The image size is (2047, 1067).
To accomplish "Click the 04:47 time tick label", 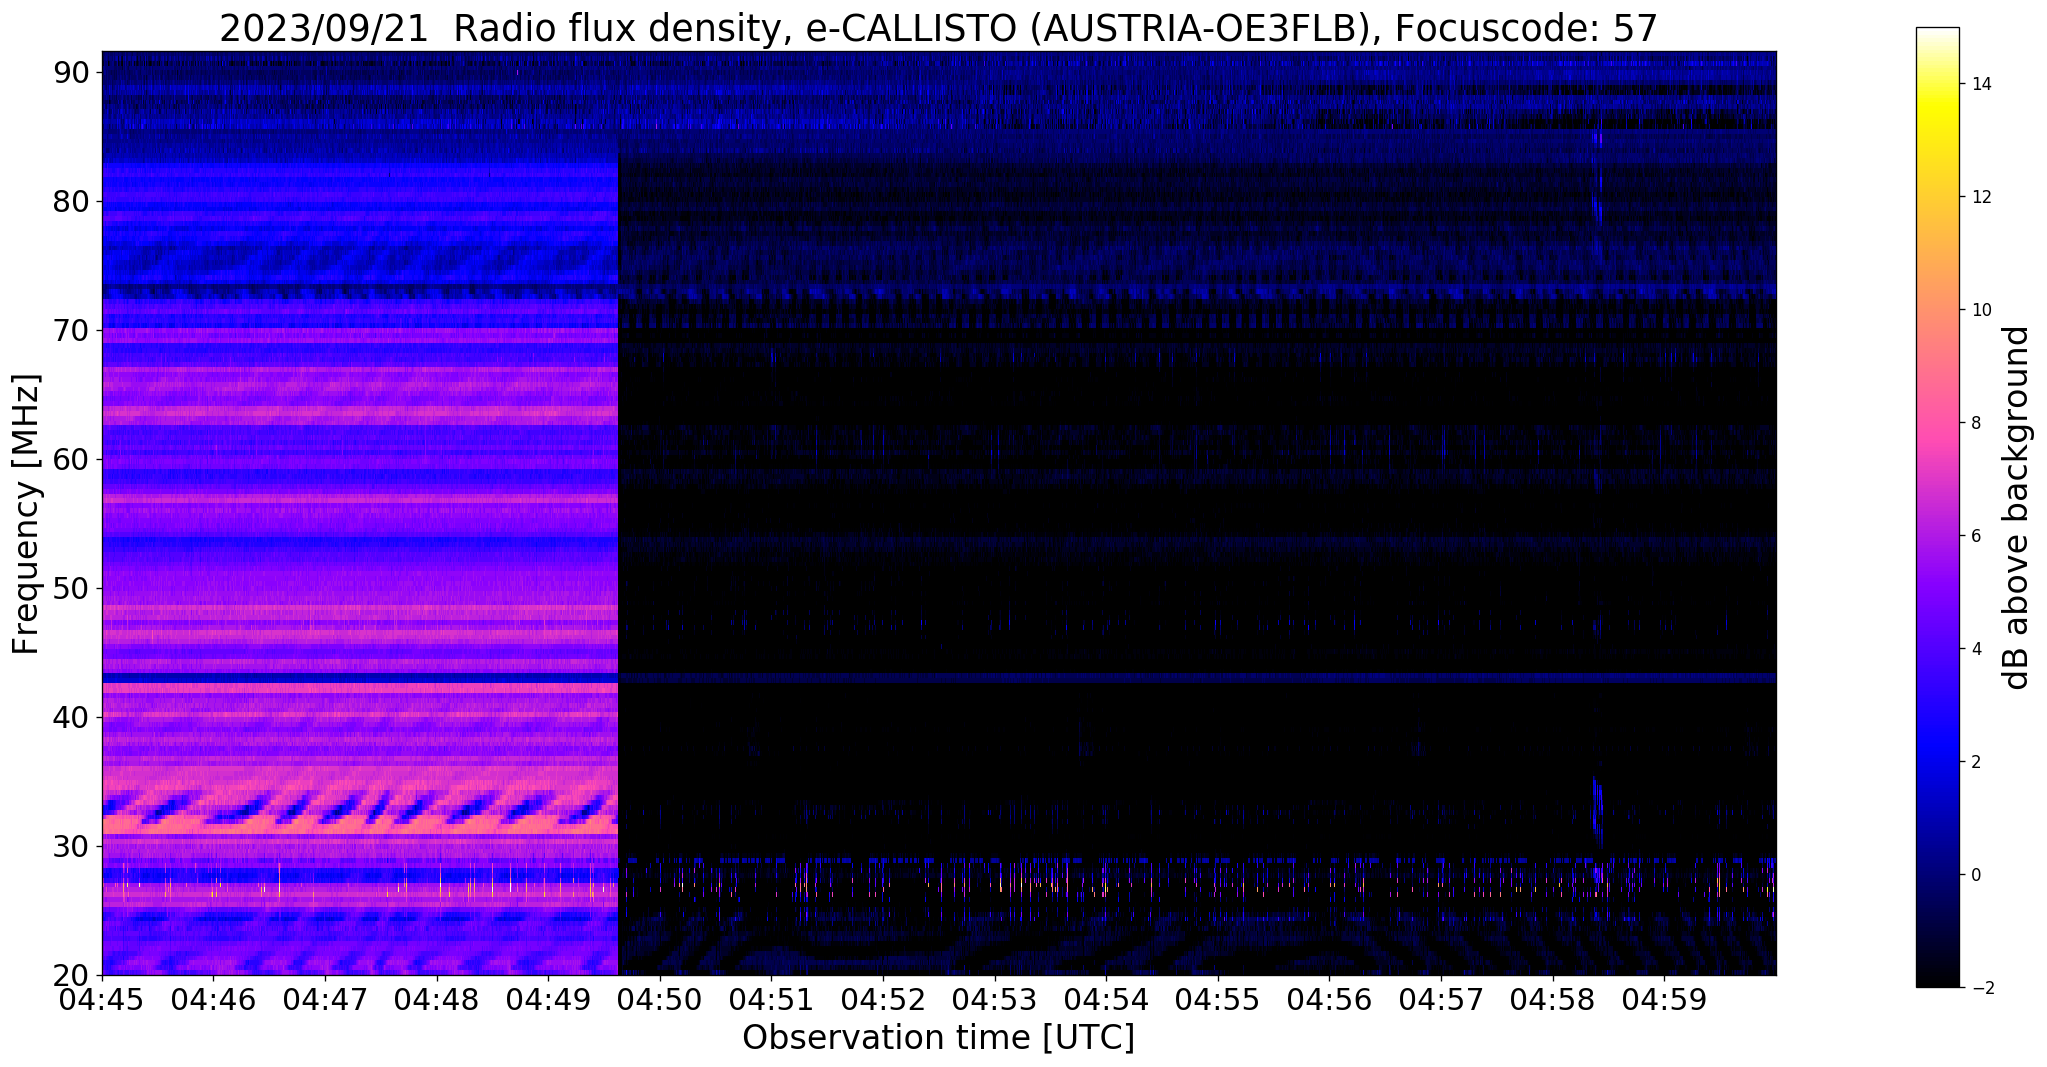I will pyautogui.click(x=325, y=999).
